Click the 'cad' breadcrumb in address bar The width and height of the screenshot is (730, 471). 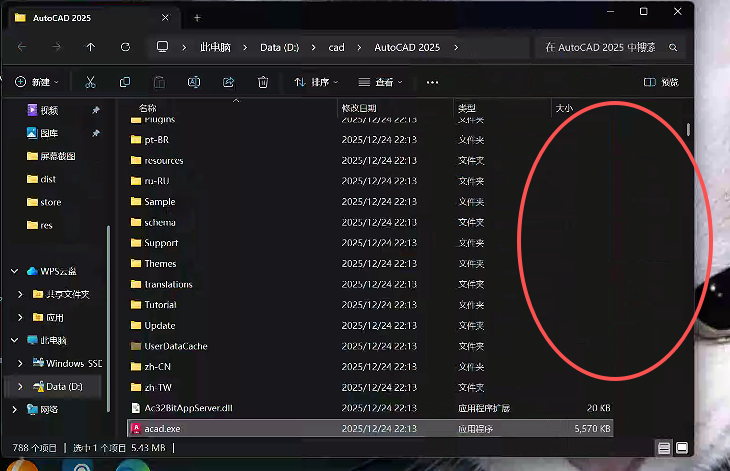(337, 47)
